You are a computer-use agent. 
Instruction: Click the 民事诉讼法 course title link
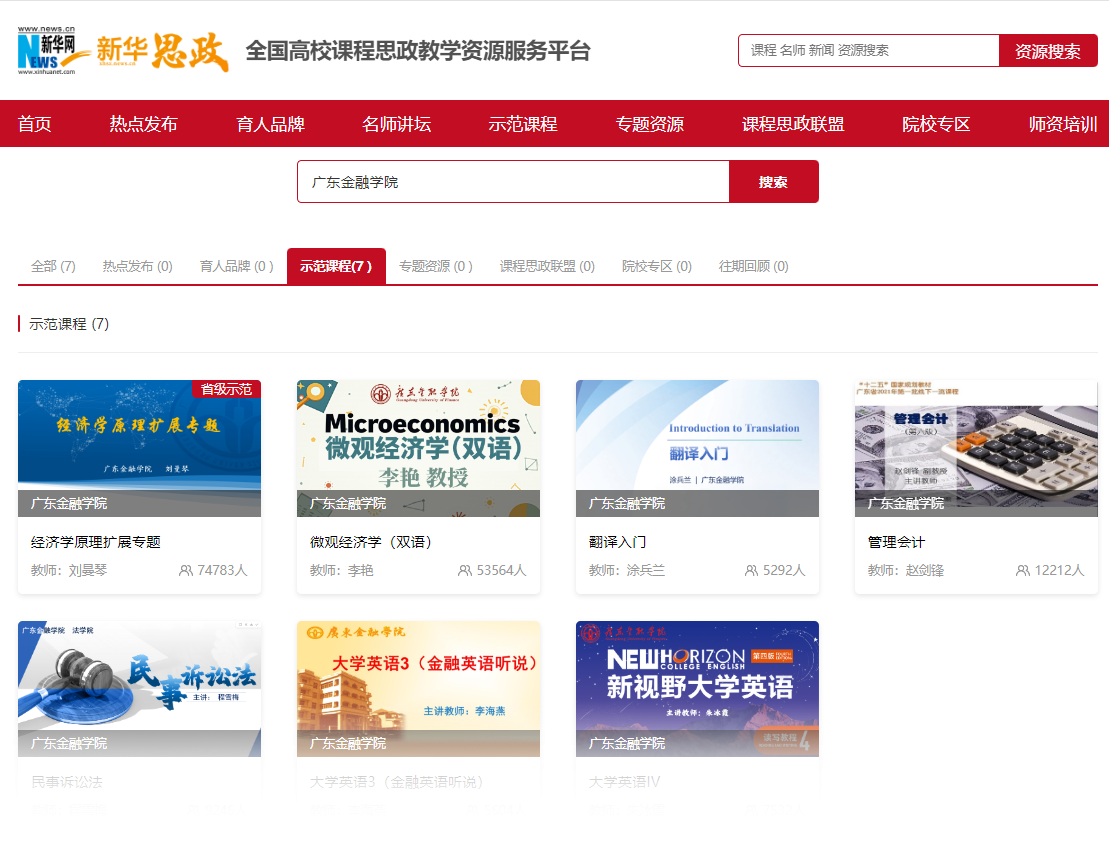pyautogui.click(x=67, y=782)
